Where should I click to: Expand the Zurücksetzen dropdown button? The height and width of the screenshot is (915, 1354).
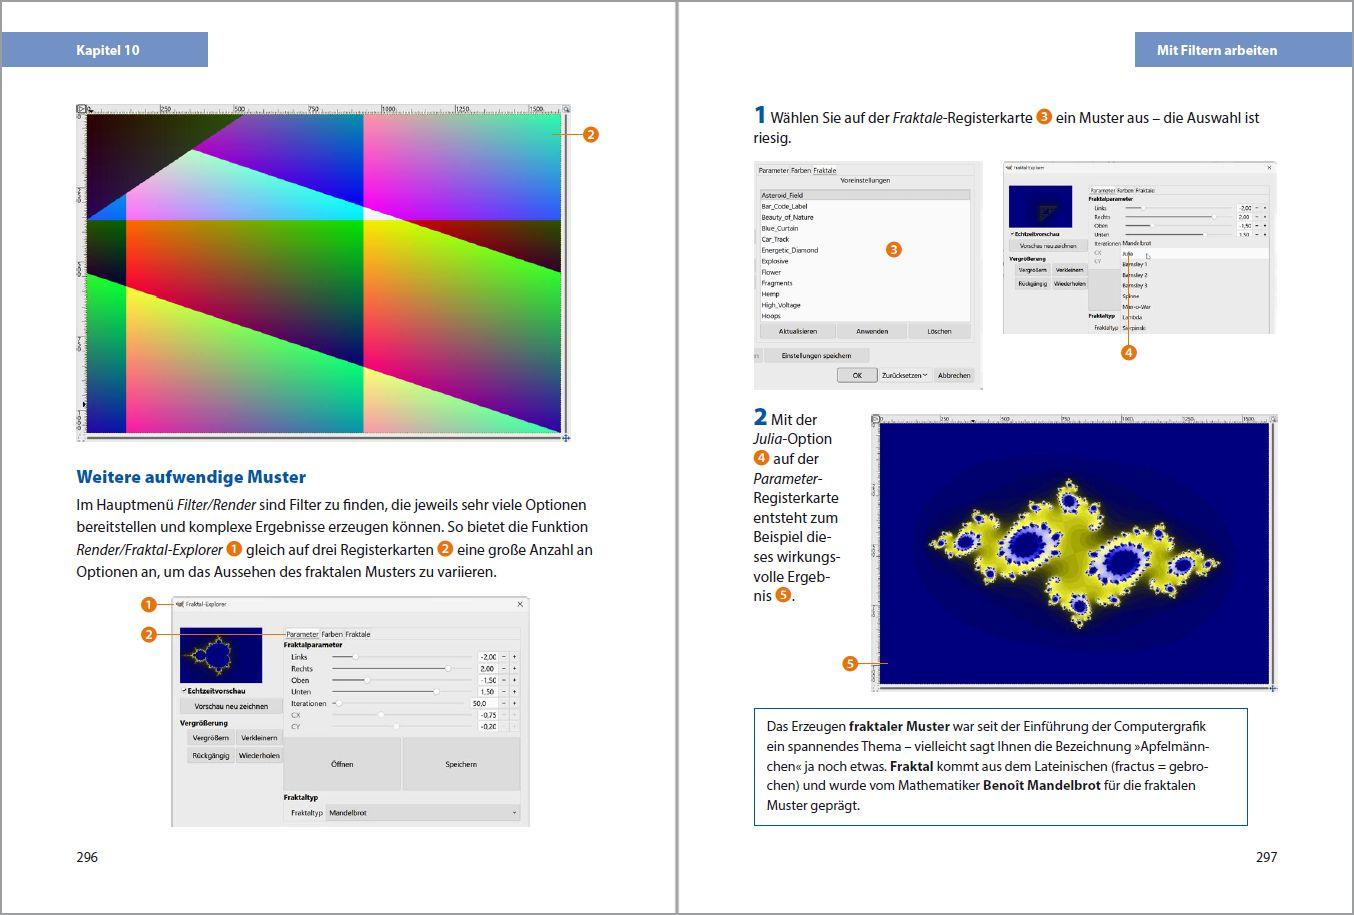tap(905, 375)
